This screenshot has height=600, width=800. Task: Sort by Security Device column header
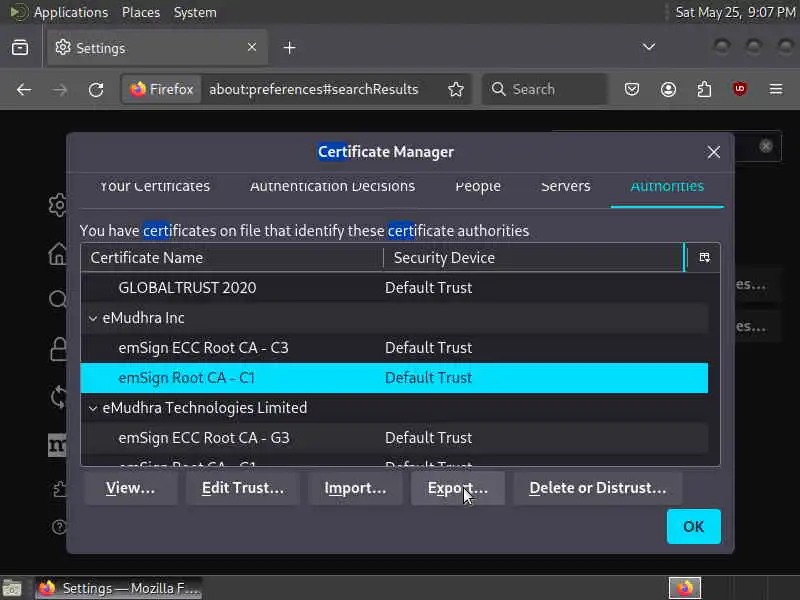(533, 258)
